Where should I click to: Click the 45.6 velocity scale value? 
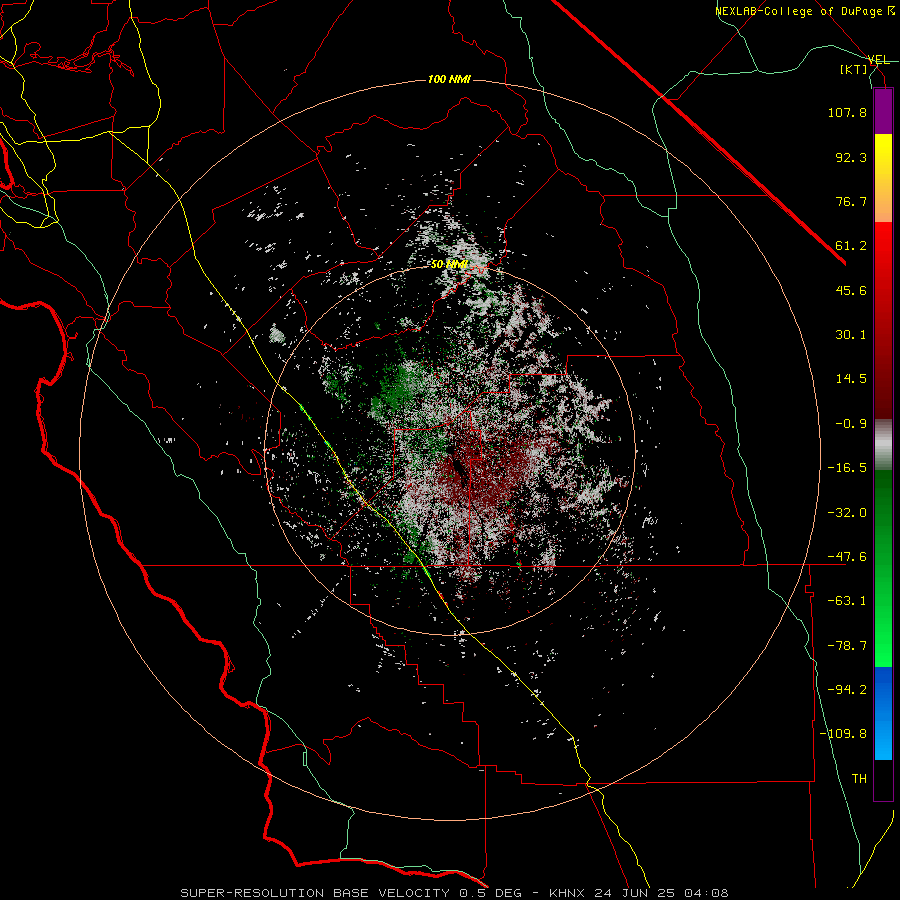(851, 290)
